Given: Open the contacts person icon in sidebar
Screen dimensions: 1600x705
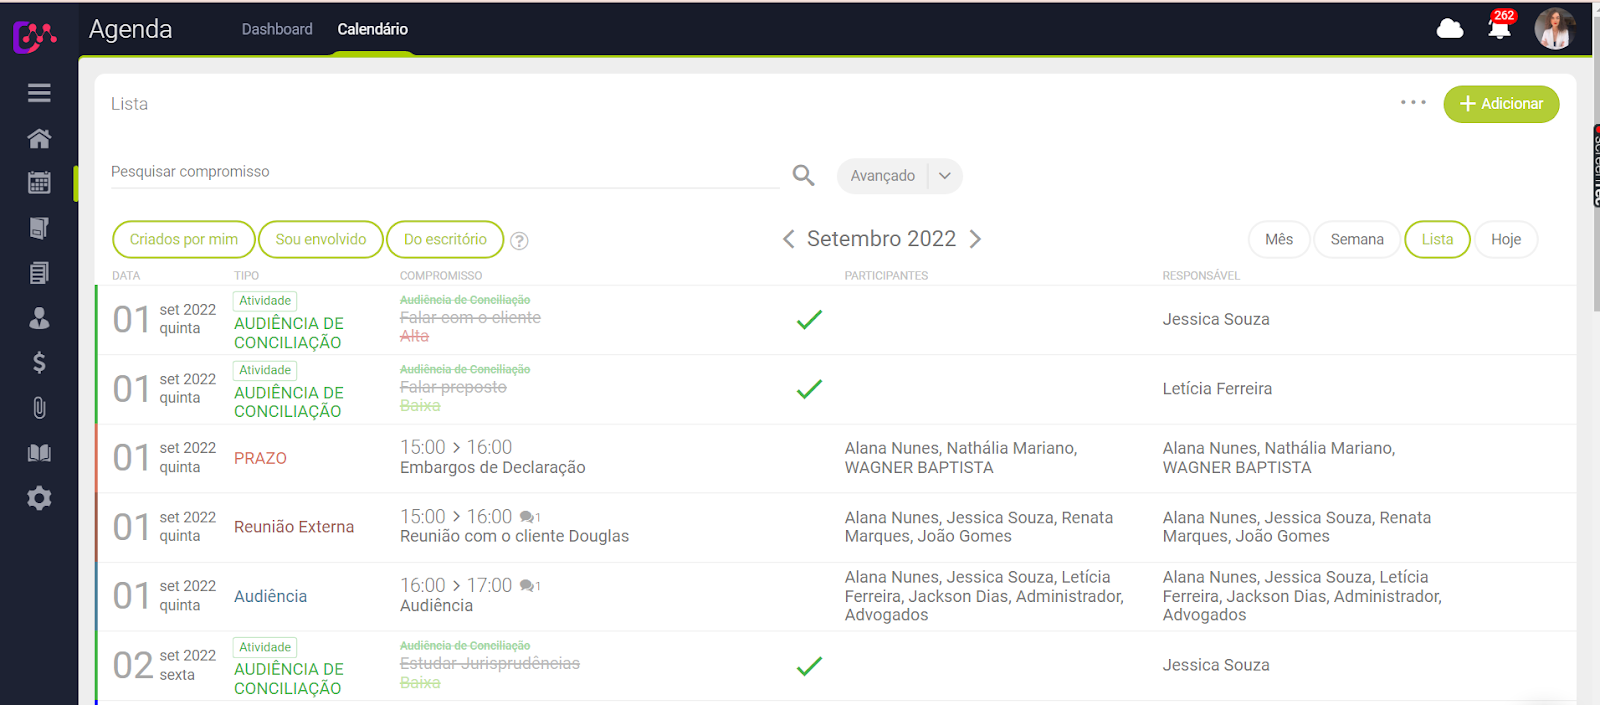Looking at the screenshot, I should pos(39,318).
